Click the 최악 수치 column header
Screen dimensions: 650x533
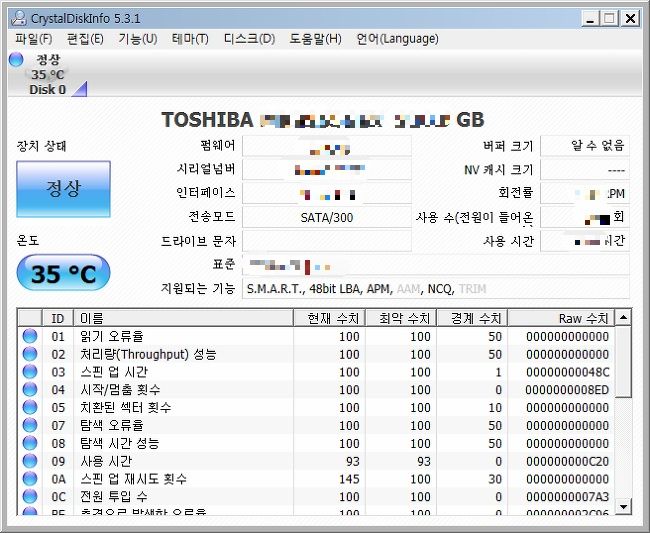401,318
